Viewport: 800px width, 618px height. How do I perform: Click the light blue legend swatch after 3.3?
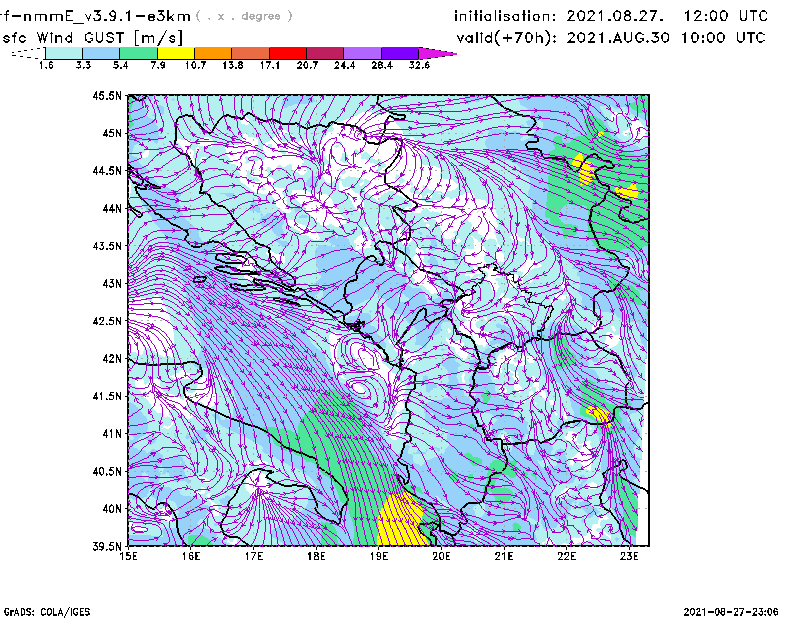click(x=101, y=53)
